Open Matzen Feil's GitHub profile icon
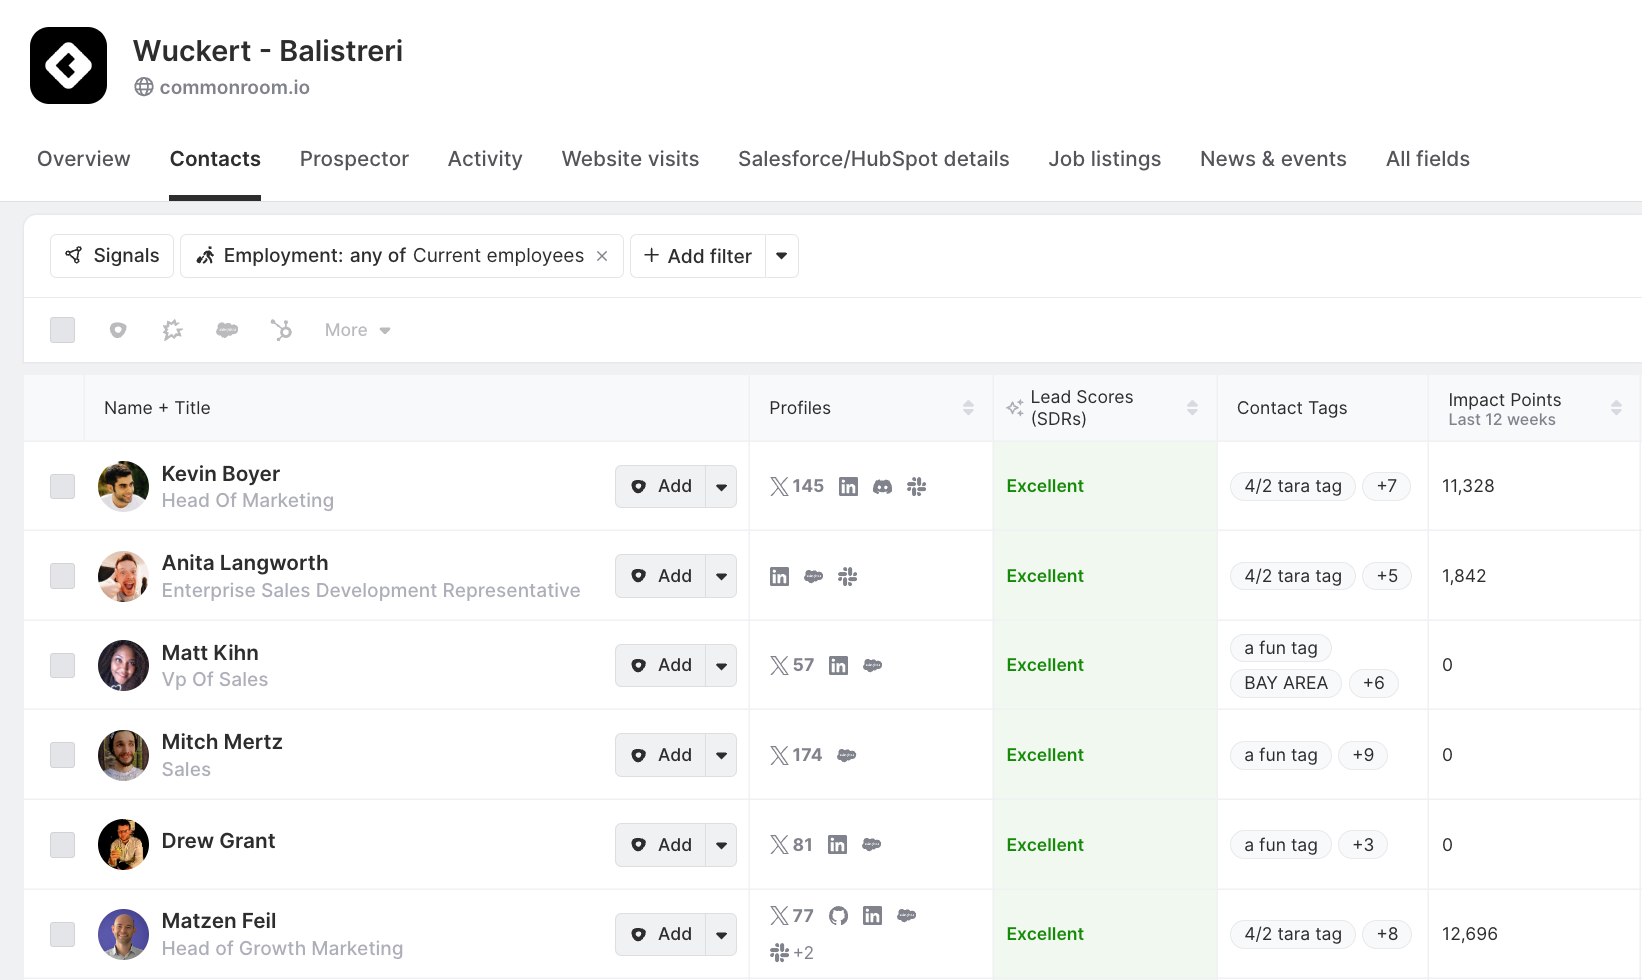 pos(838,916)
